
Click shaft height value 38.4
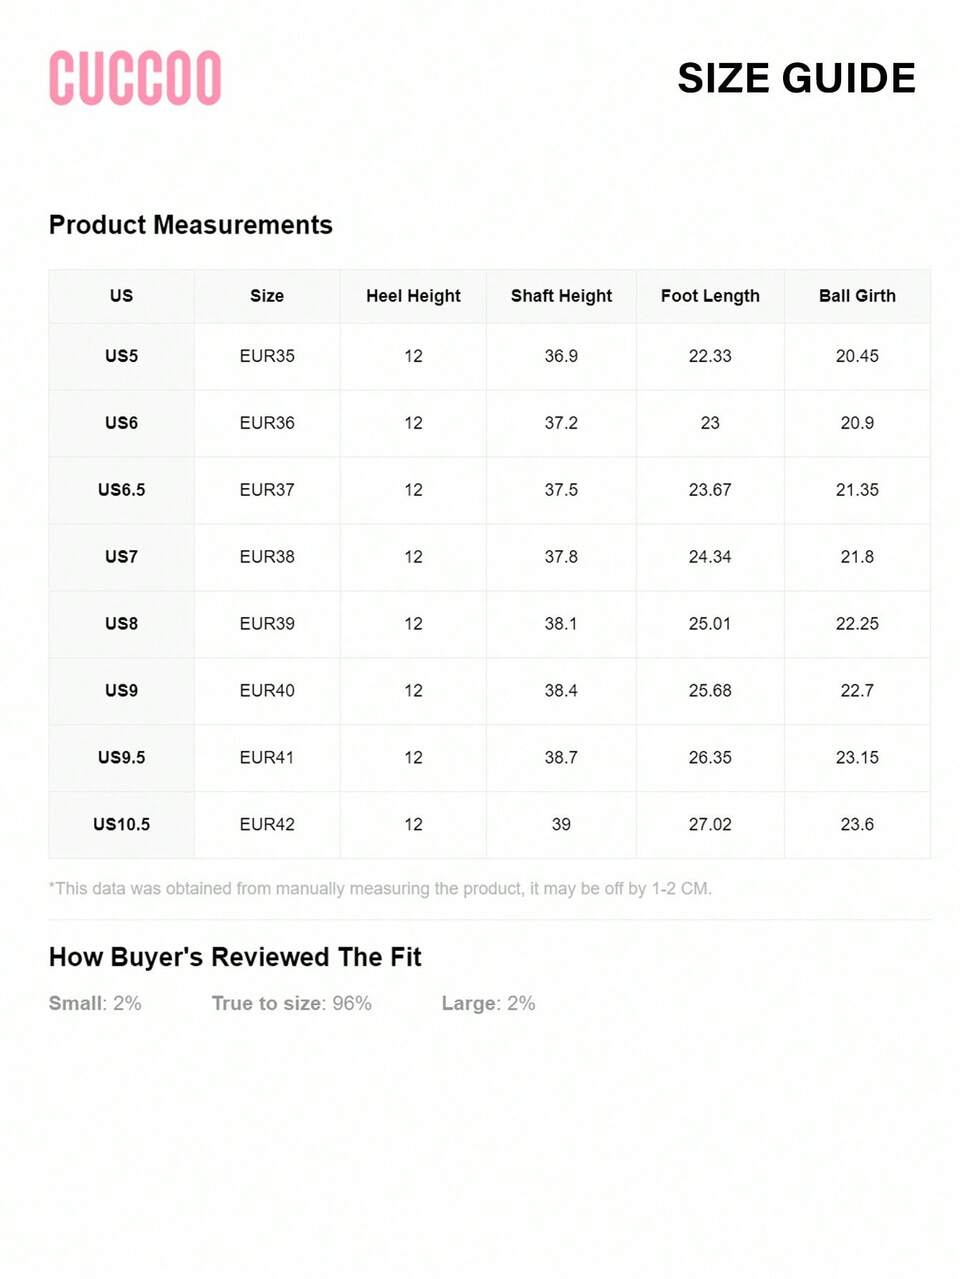click(561, 691)
